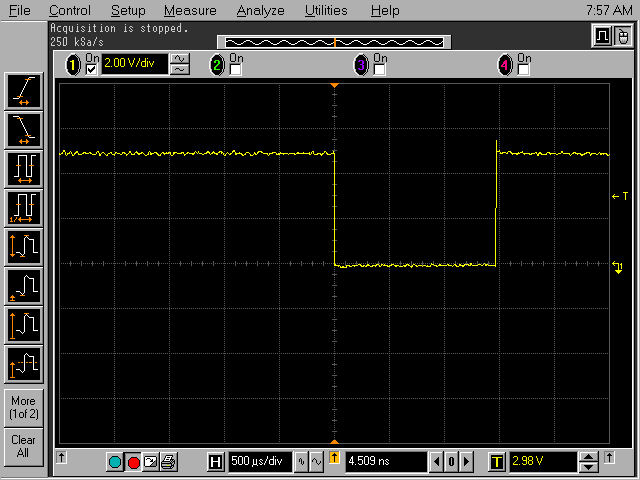Click the memory bar waveform overview
640x480 pixels.
coord(334,42)
